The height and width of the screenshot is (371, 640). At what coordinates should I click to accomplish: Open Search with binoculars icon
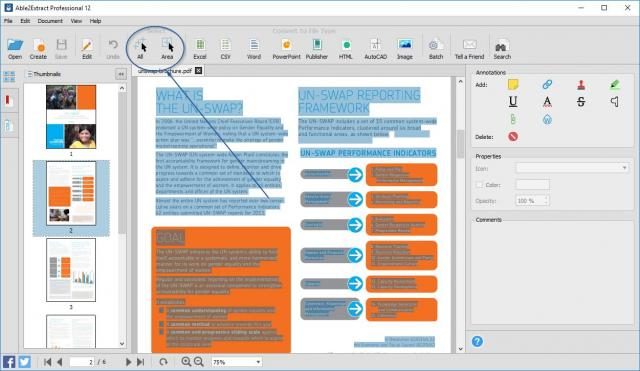coord(502,49)
